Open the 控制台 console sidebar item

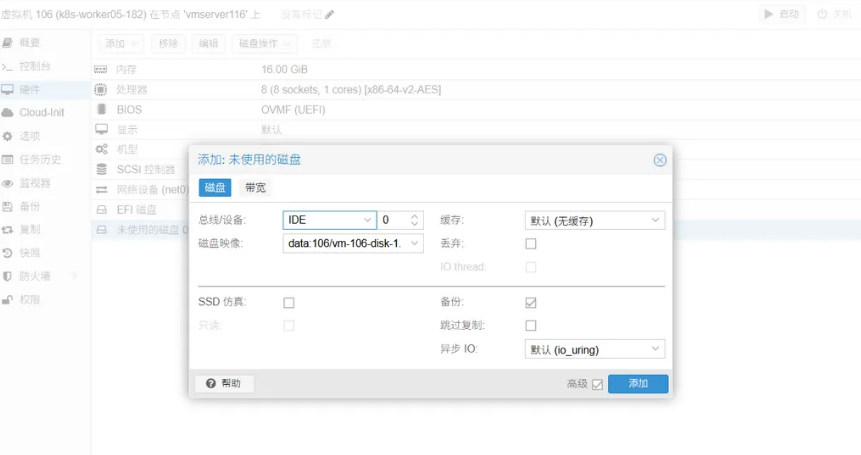click(x=34, y=66)
